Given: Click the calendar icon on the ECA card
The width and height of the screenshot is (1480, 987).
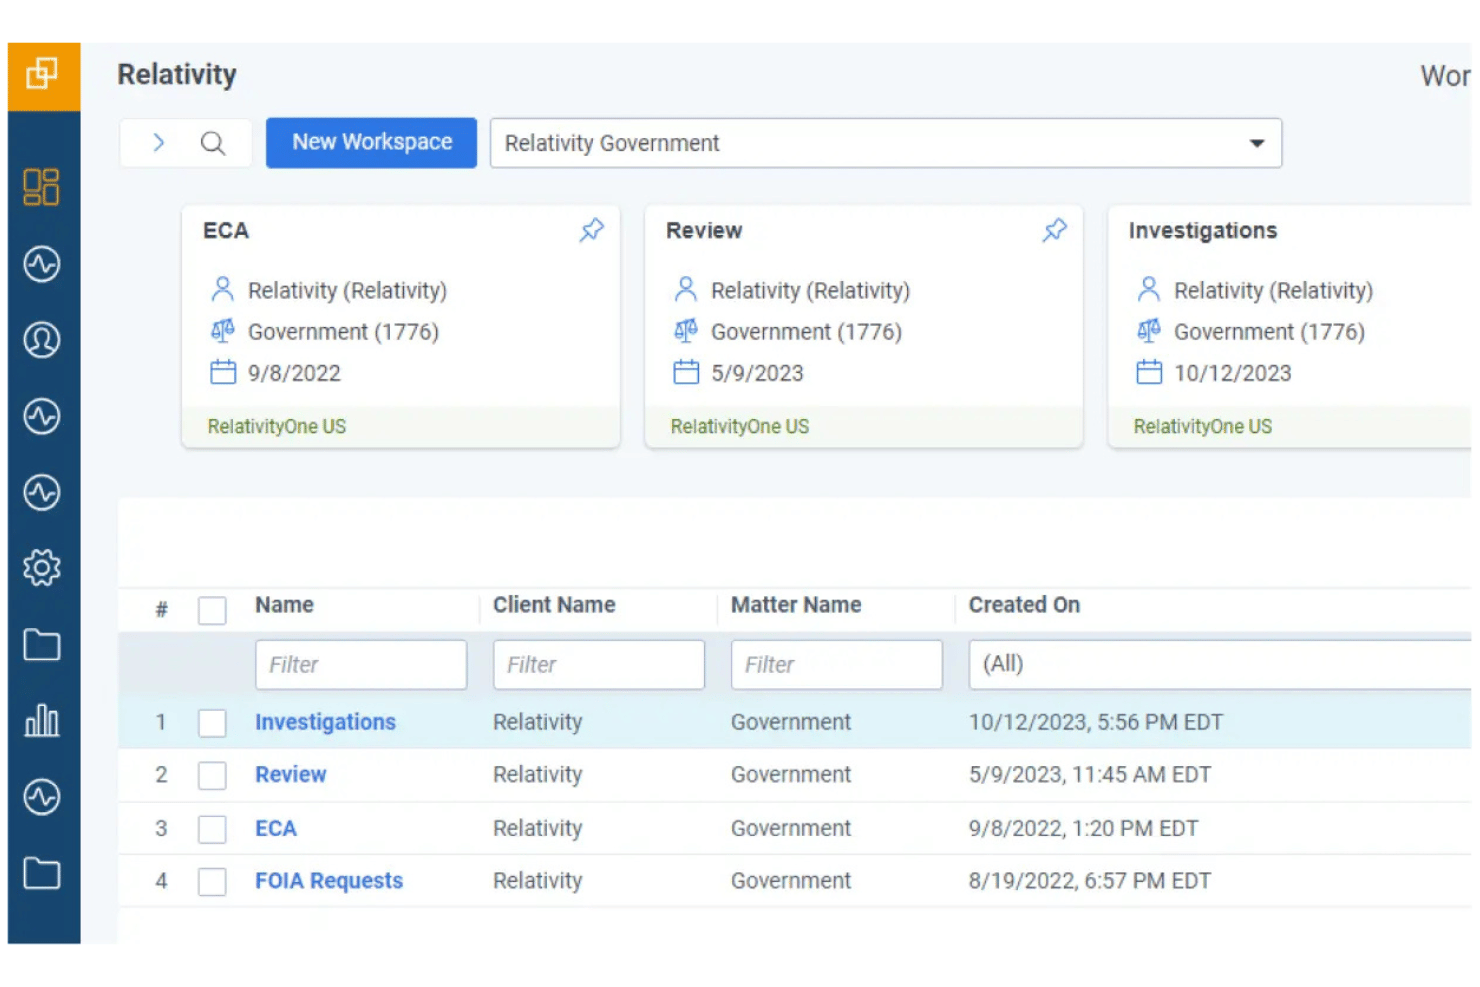Looking at the screenshot, I should pos(223,373).
